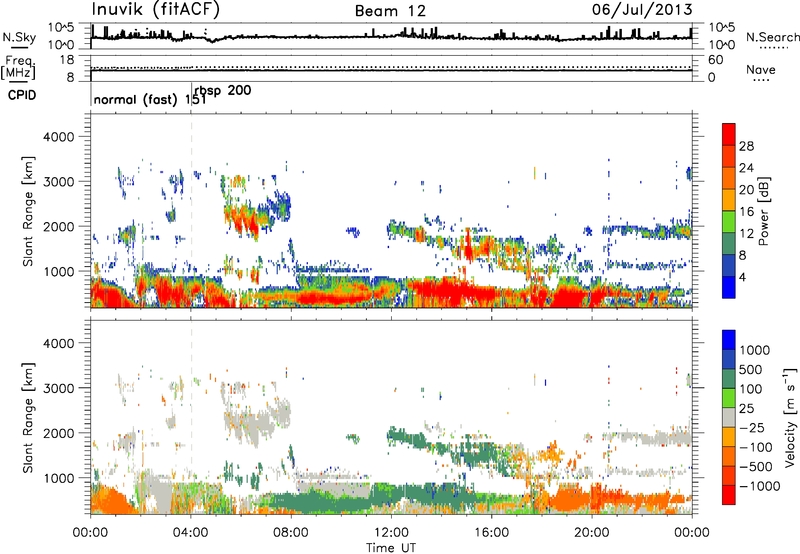The width and height of the screenshot is (800, 554).
Task: Click the '60' Nave axis tick
Action: tap(716, 60)
